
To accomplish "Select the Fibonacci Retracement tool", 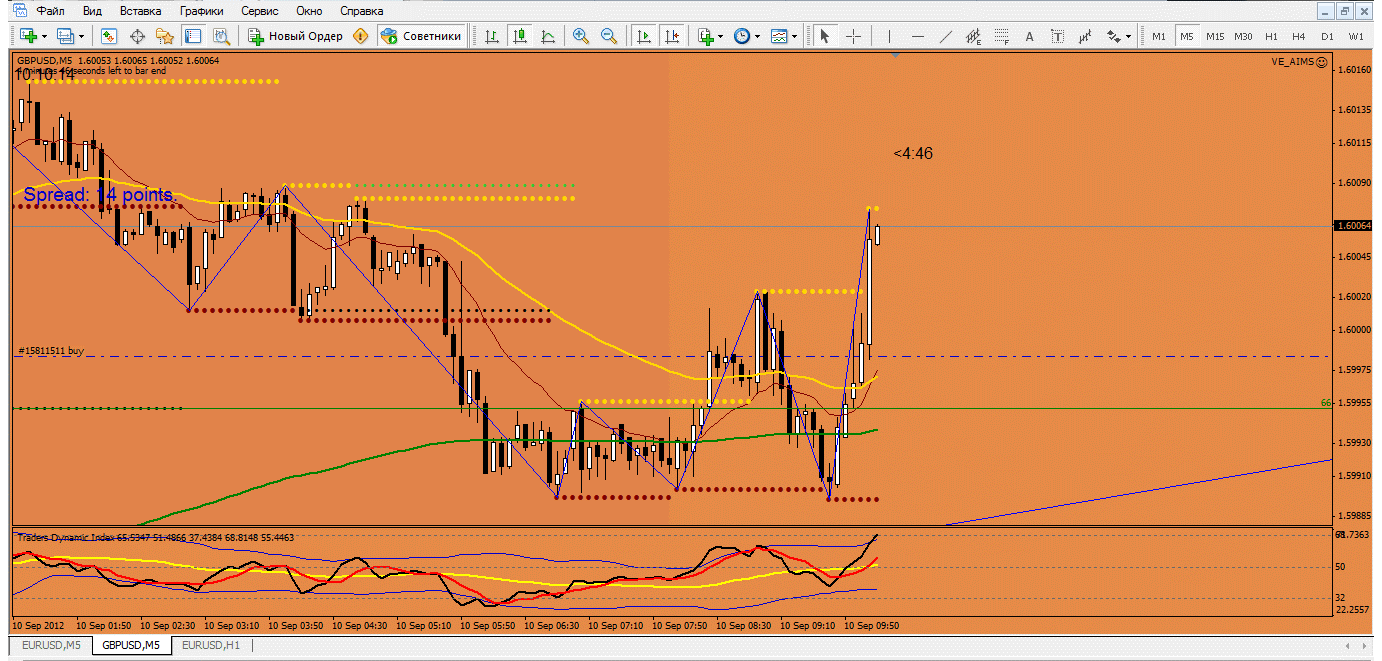I will [x=1002, y=36].
